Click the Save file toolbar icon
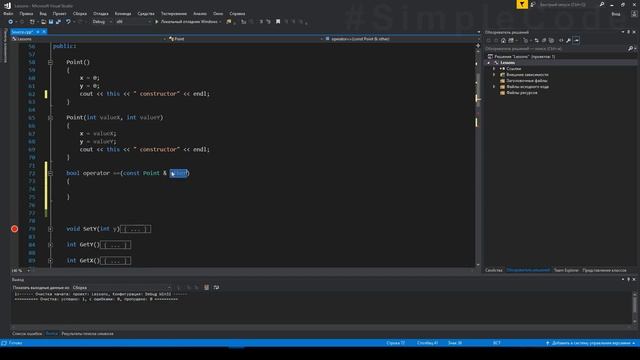Screen dimensions: 640x360 51,22
